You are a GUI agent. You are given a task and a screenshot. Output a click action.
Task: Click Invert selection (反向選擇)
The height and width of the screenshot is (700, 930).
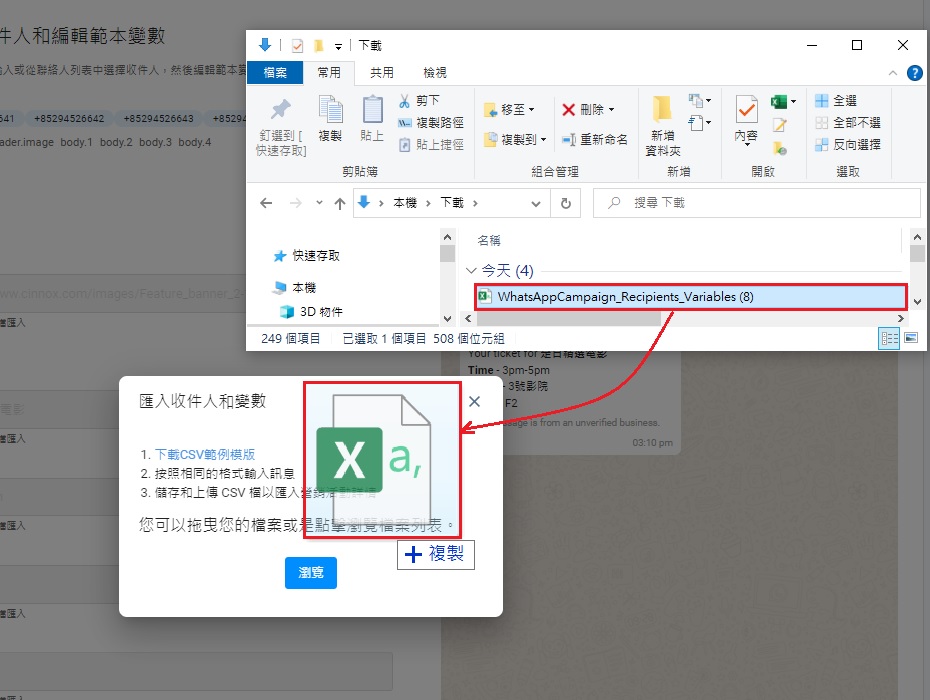click(848, 144)
